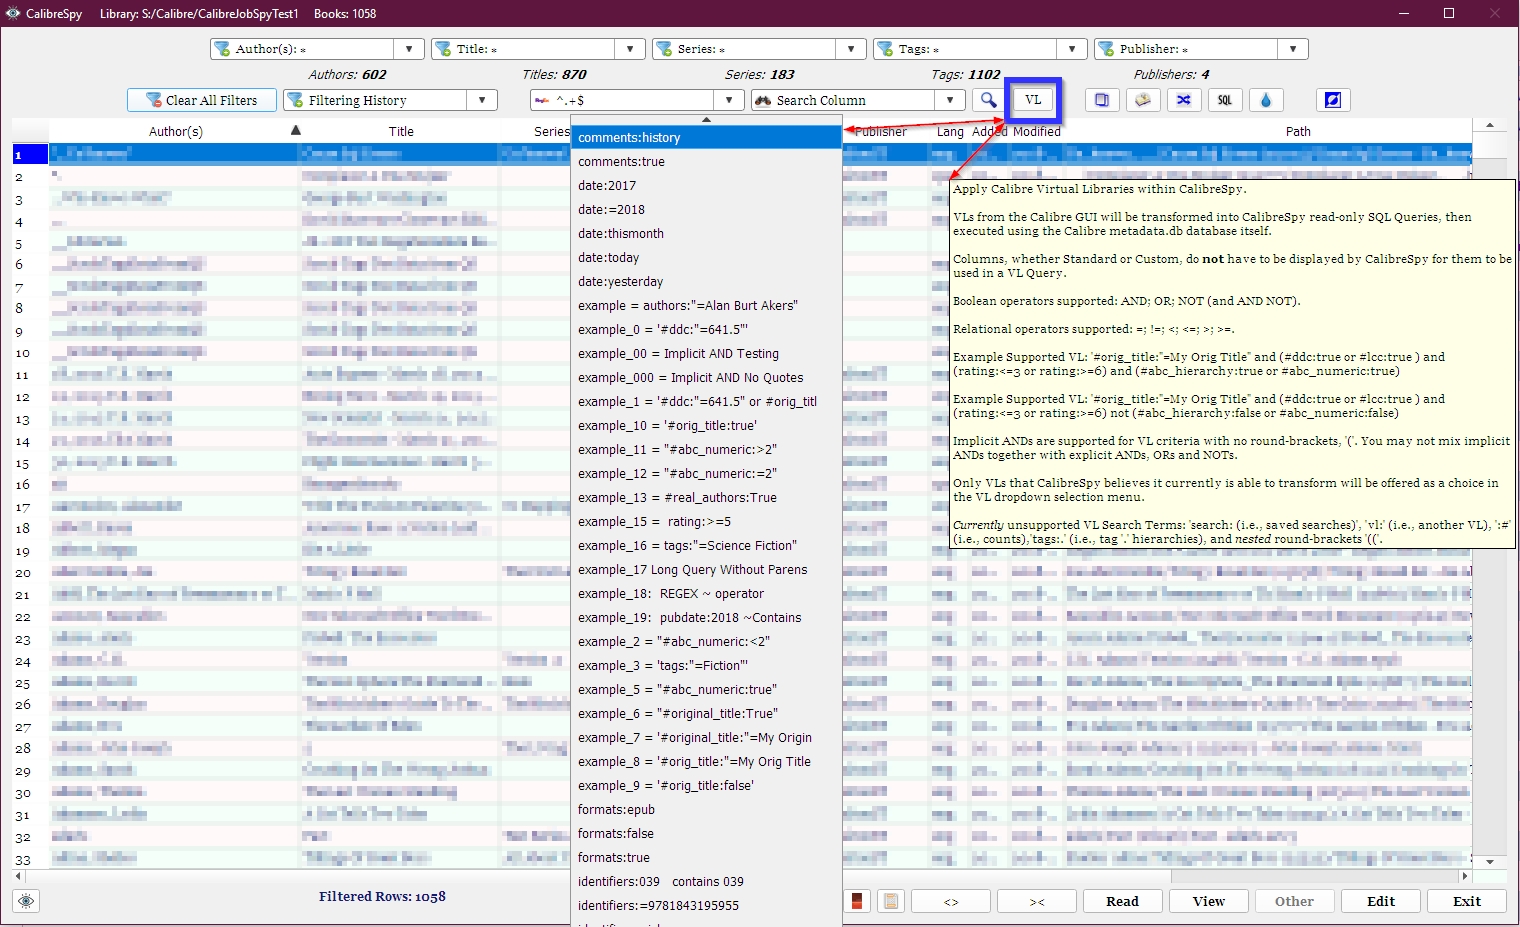1520x927 pixels.
Task: Click the '><' shrink button
Action: point(1037,901)
